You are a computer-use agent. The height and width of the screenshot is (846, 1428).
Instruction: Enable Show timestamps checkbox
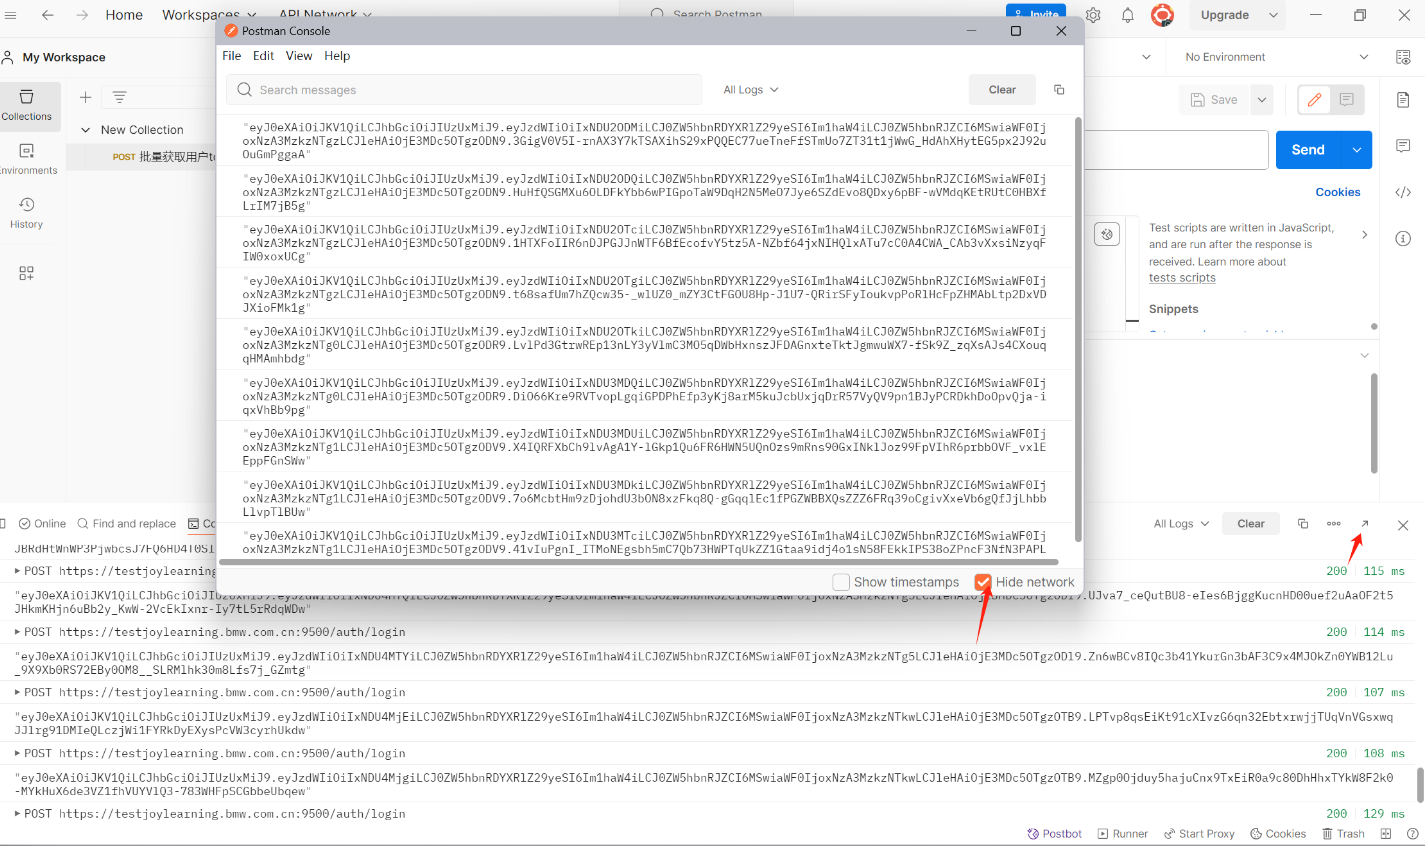(x=841, y=582)
